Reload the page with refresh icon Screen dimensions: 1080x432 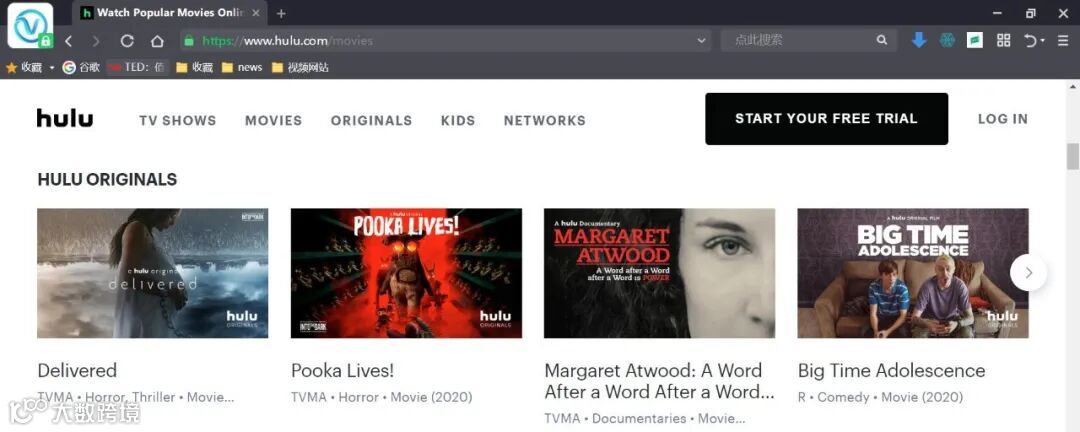pyautogui.click(x=127, y=41)
